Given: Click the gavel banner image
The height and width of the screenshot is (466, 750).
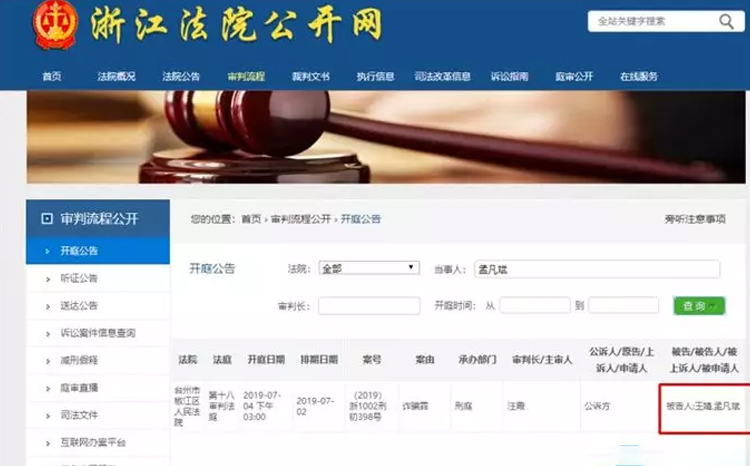Looking at the screenshot, I should 386,137.
